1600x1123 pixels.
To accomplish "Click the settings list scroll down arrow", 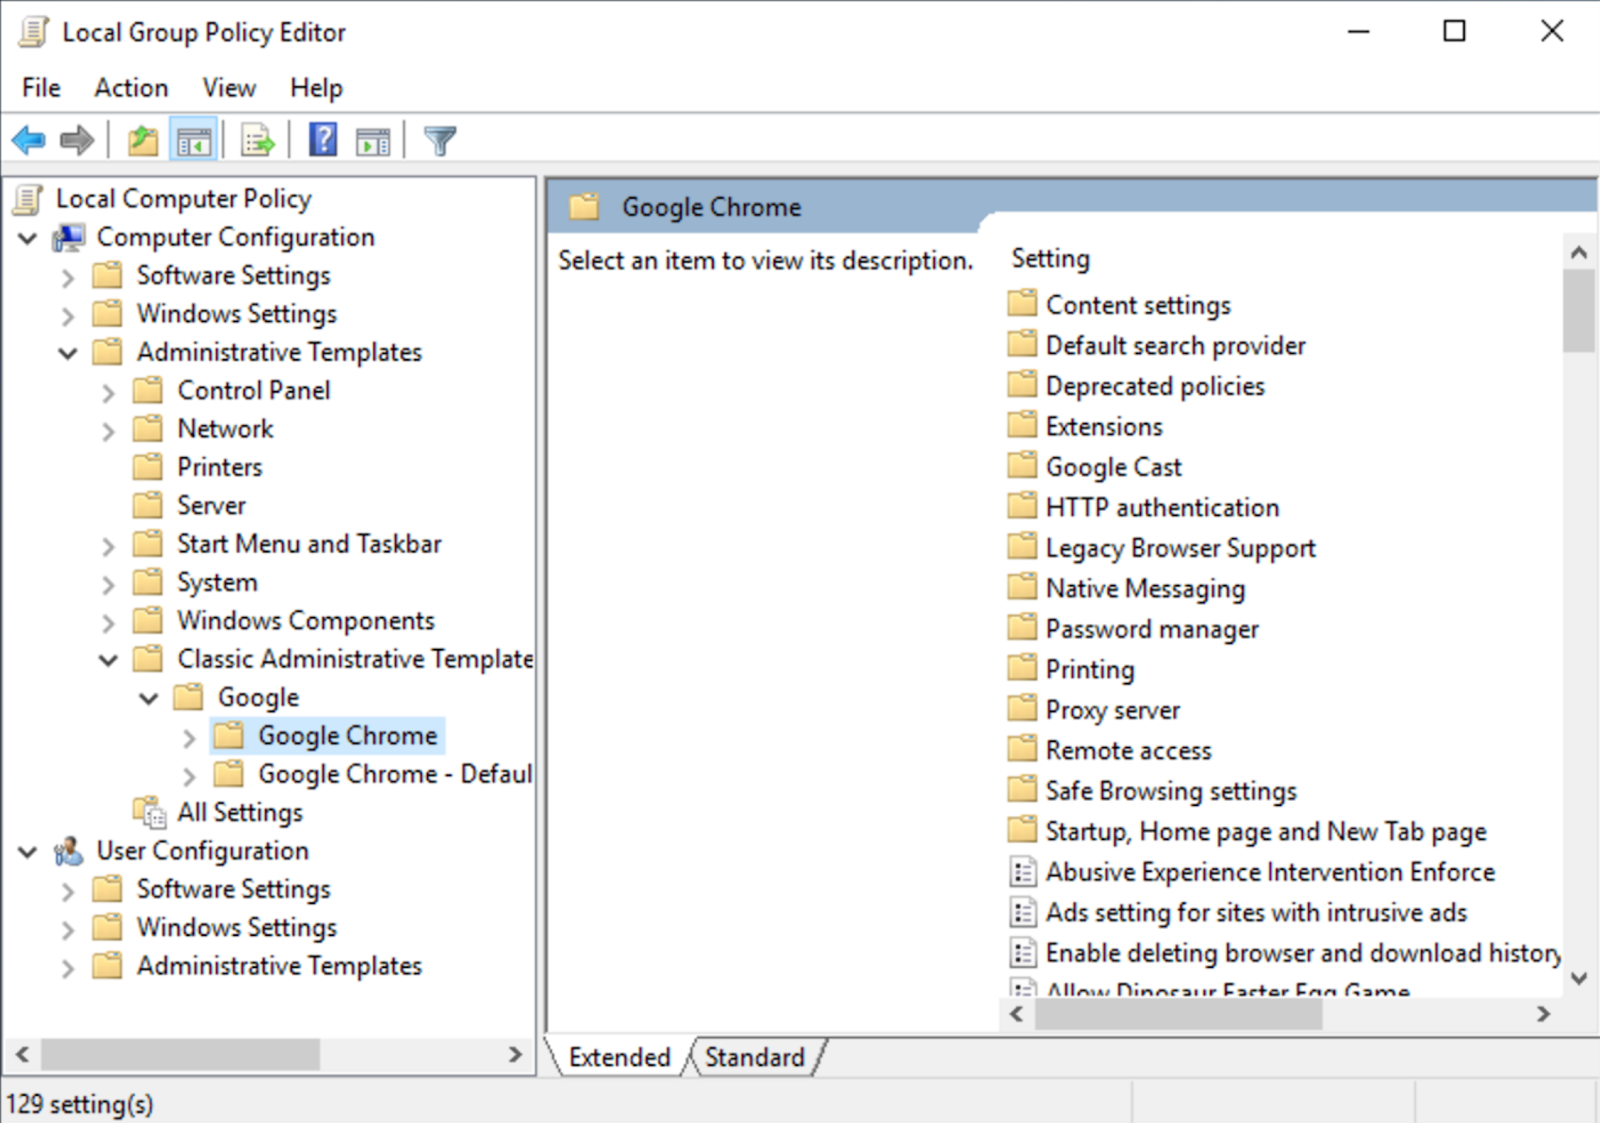I will click(1579, 979).
